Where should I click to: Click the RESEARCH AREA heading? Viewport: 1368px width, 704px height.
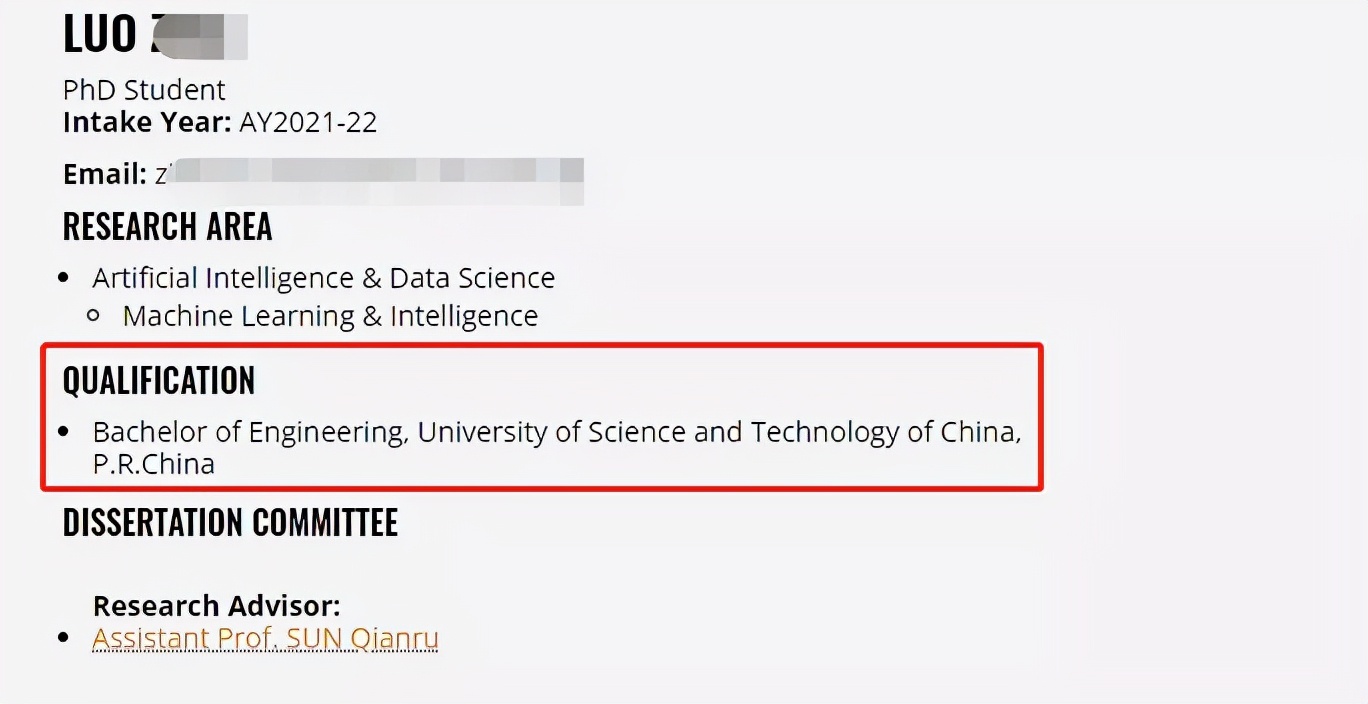167,227
